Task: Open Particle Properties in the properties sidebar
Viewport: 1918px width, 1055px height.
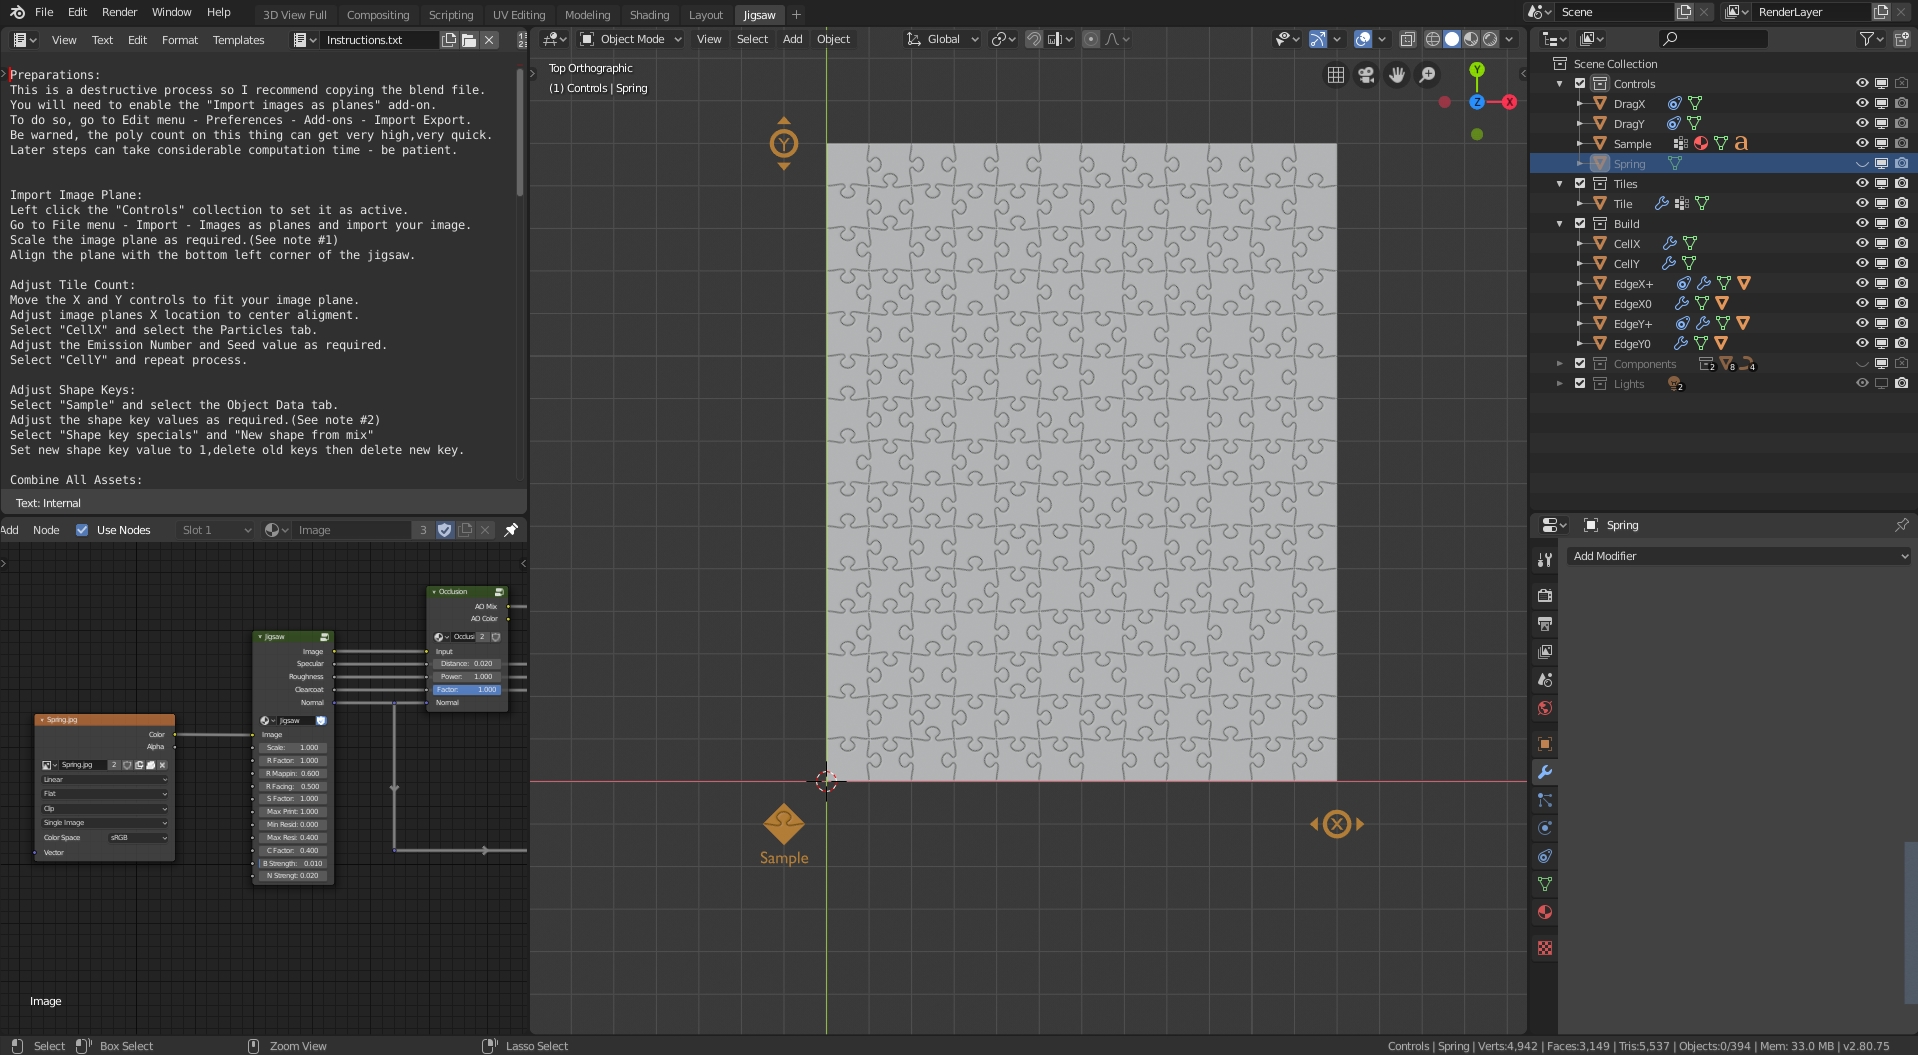Action: (x=1545, y=801)
